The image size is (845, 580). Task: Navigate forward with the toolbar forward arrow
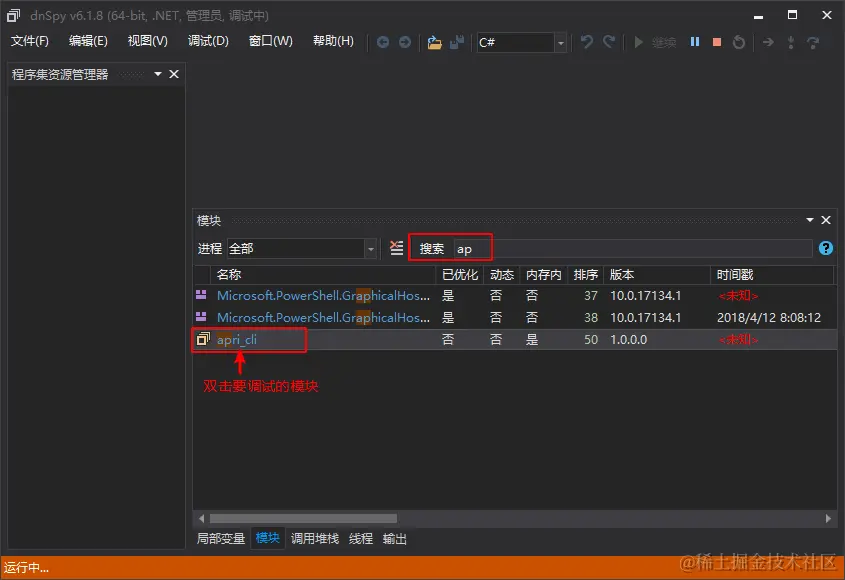tap(405, 42)
